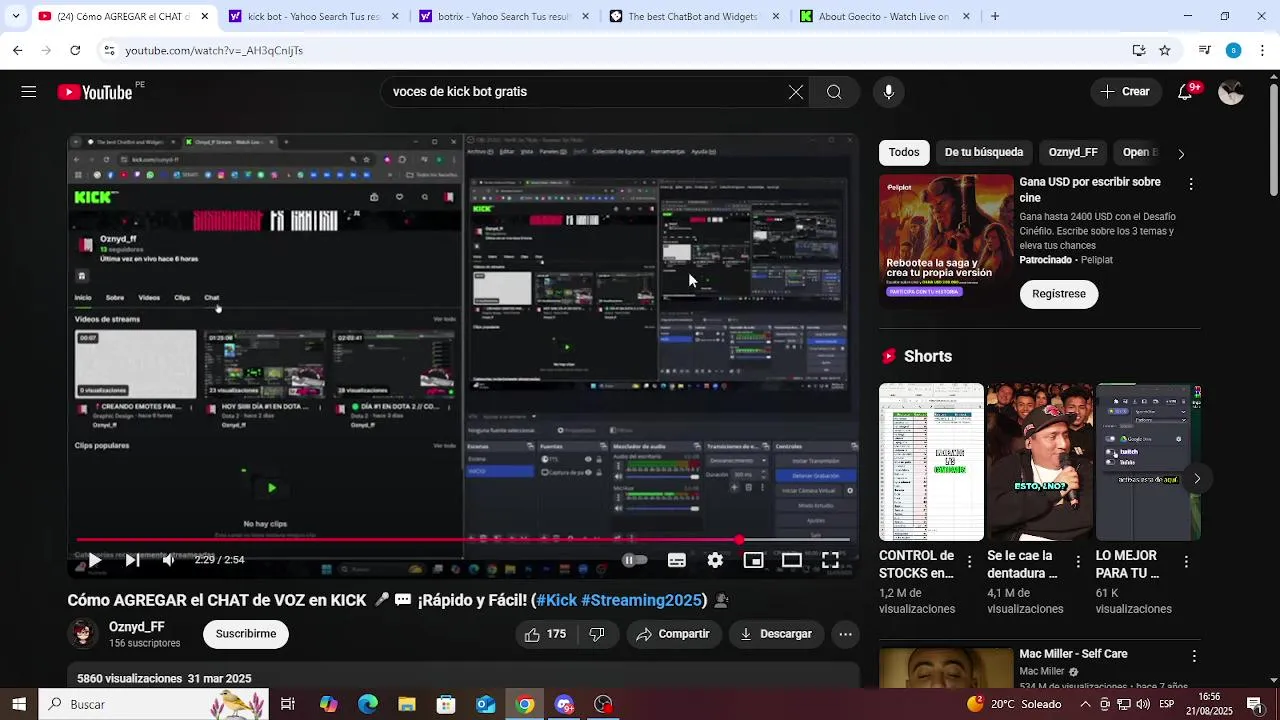Open Mac Miller - Self Care video title
The image size is (1280, 720).
(x=1073, y=654)
